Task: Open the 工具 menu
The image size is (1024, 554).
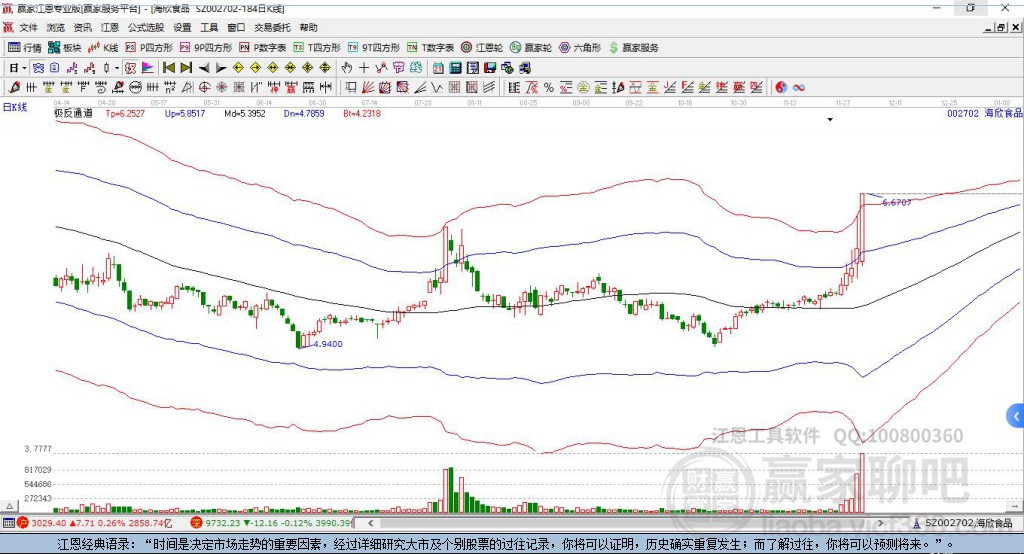Action: click(x=209, y=27)
